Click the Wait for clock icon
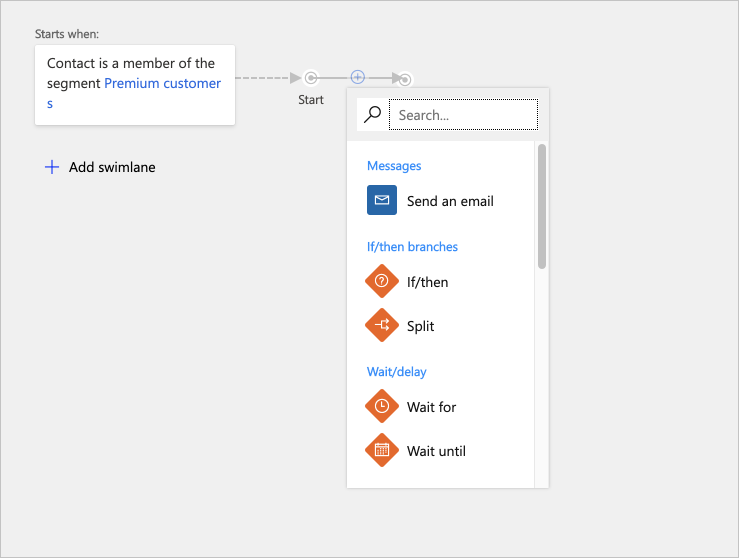The height and width of the screenshot is (558, 739). click(382, 407)
